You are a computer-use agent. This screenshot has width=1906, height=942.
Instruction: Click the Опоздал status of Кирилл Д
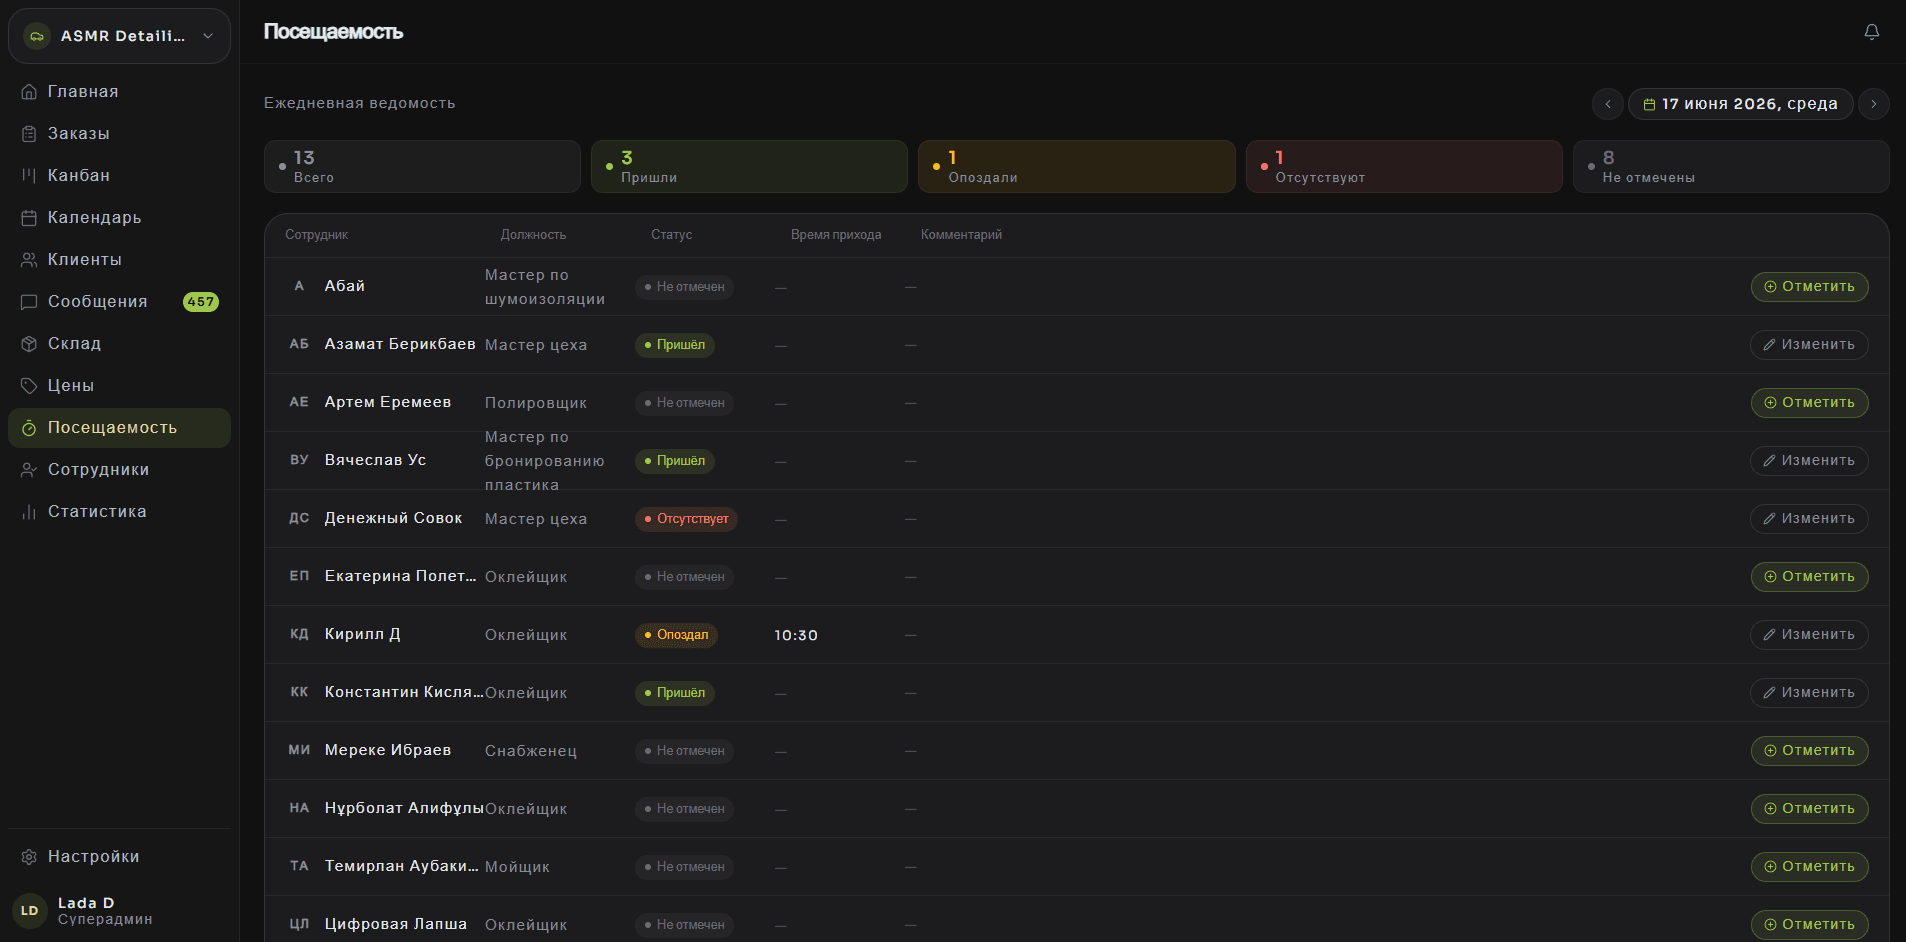pyautogui.click(x=676, y=635)
